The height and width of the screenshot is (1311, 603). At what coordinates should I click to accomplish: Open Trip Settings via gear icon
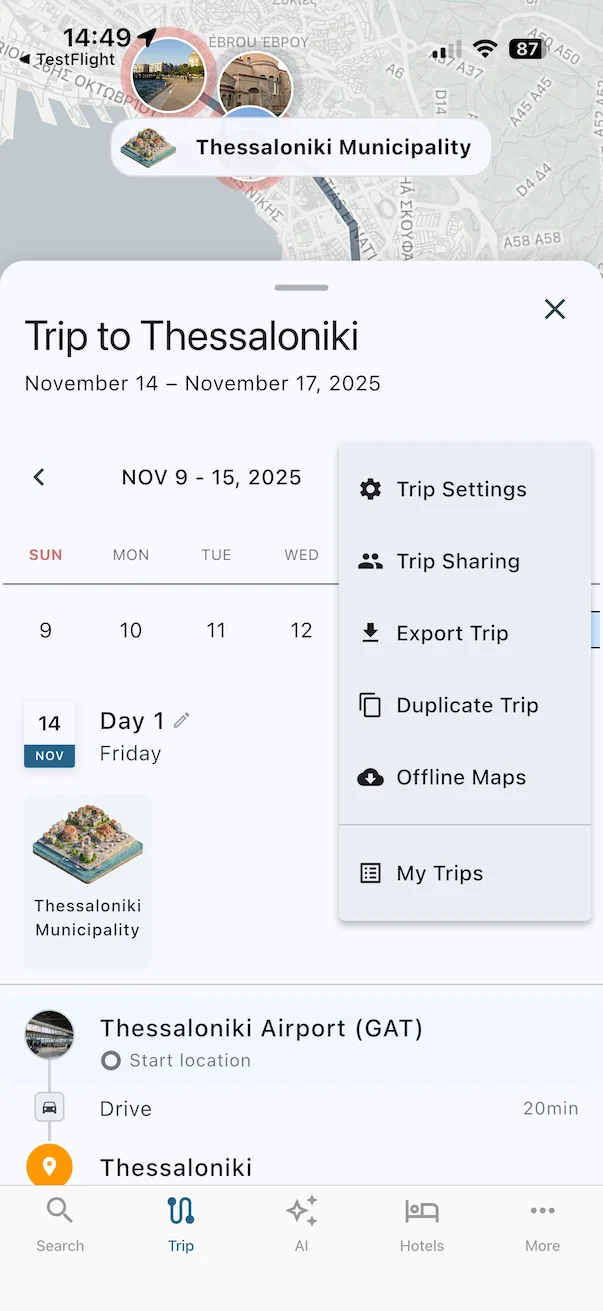pos(370,489)
